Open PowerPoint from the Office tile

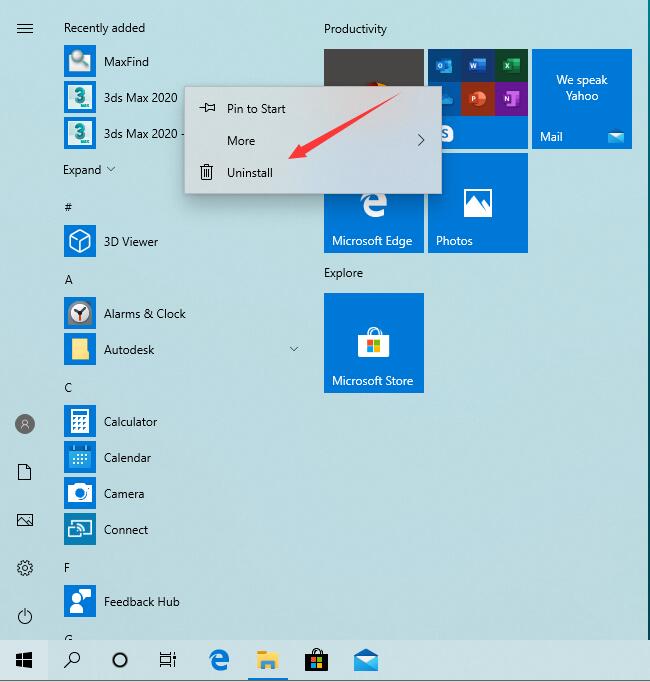[x=477, y=99]
